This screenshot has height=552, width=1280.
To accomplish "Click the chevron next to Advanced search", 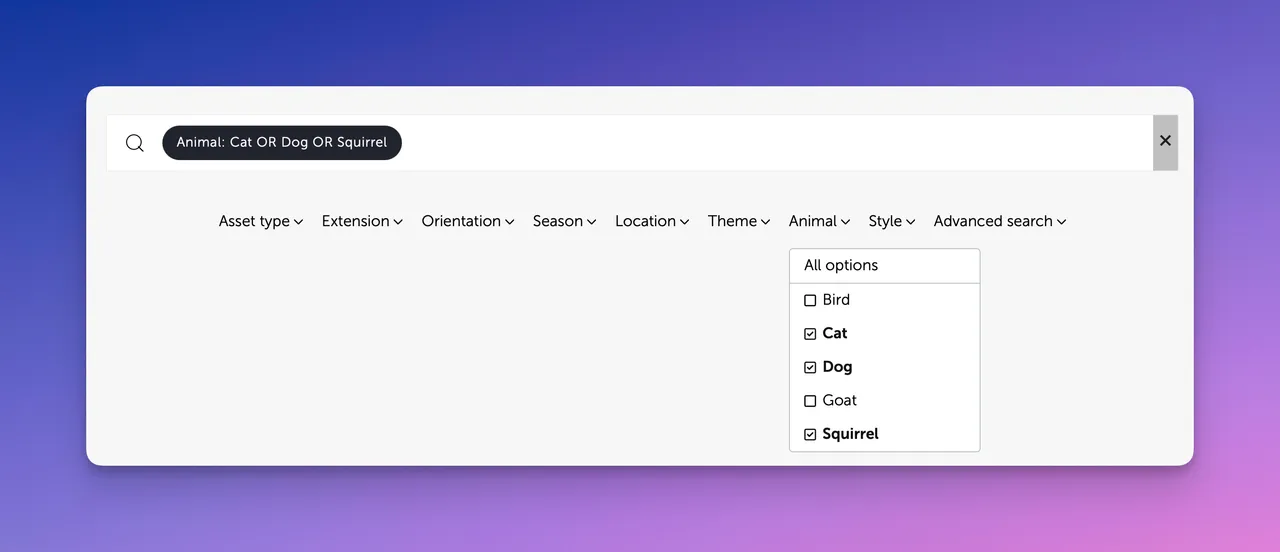I will tap(1061, 222).
